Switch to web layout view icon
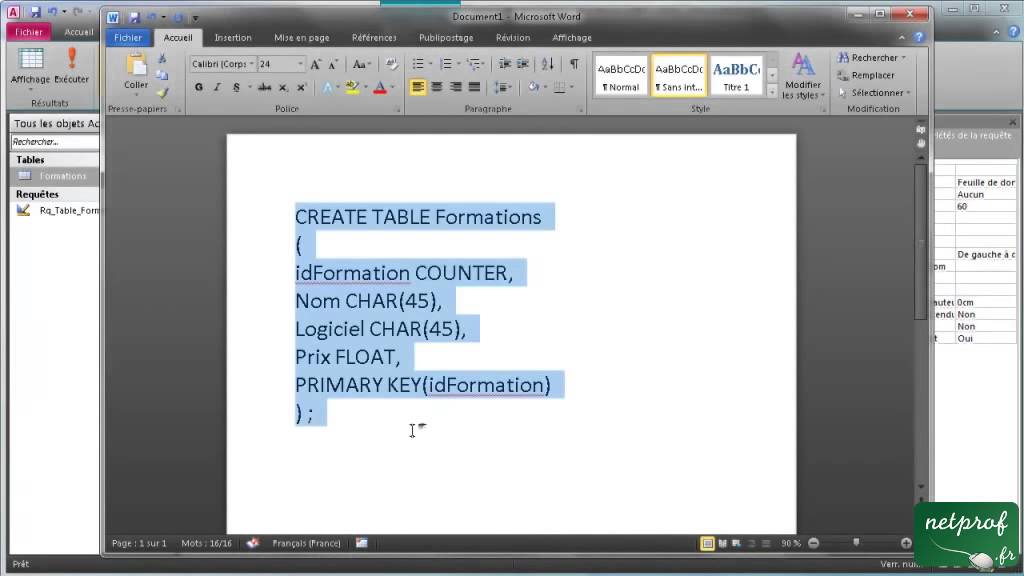 click(737, 543)
